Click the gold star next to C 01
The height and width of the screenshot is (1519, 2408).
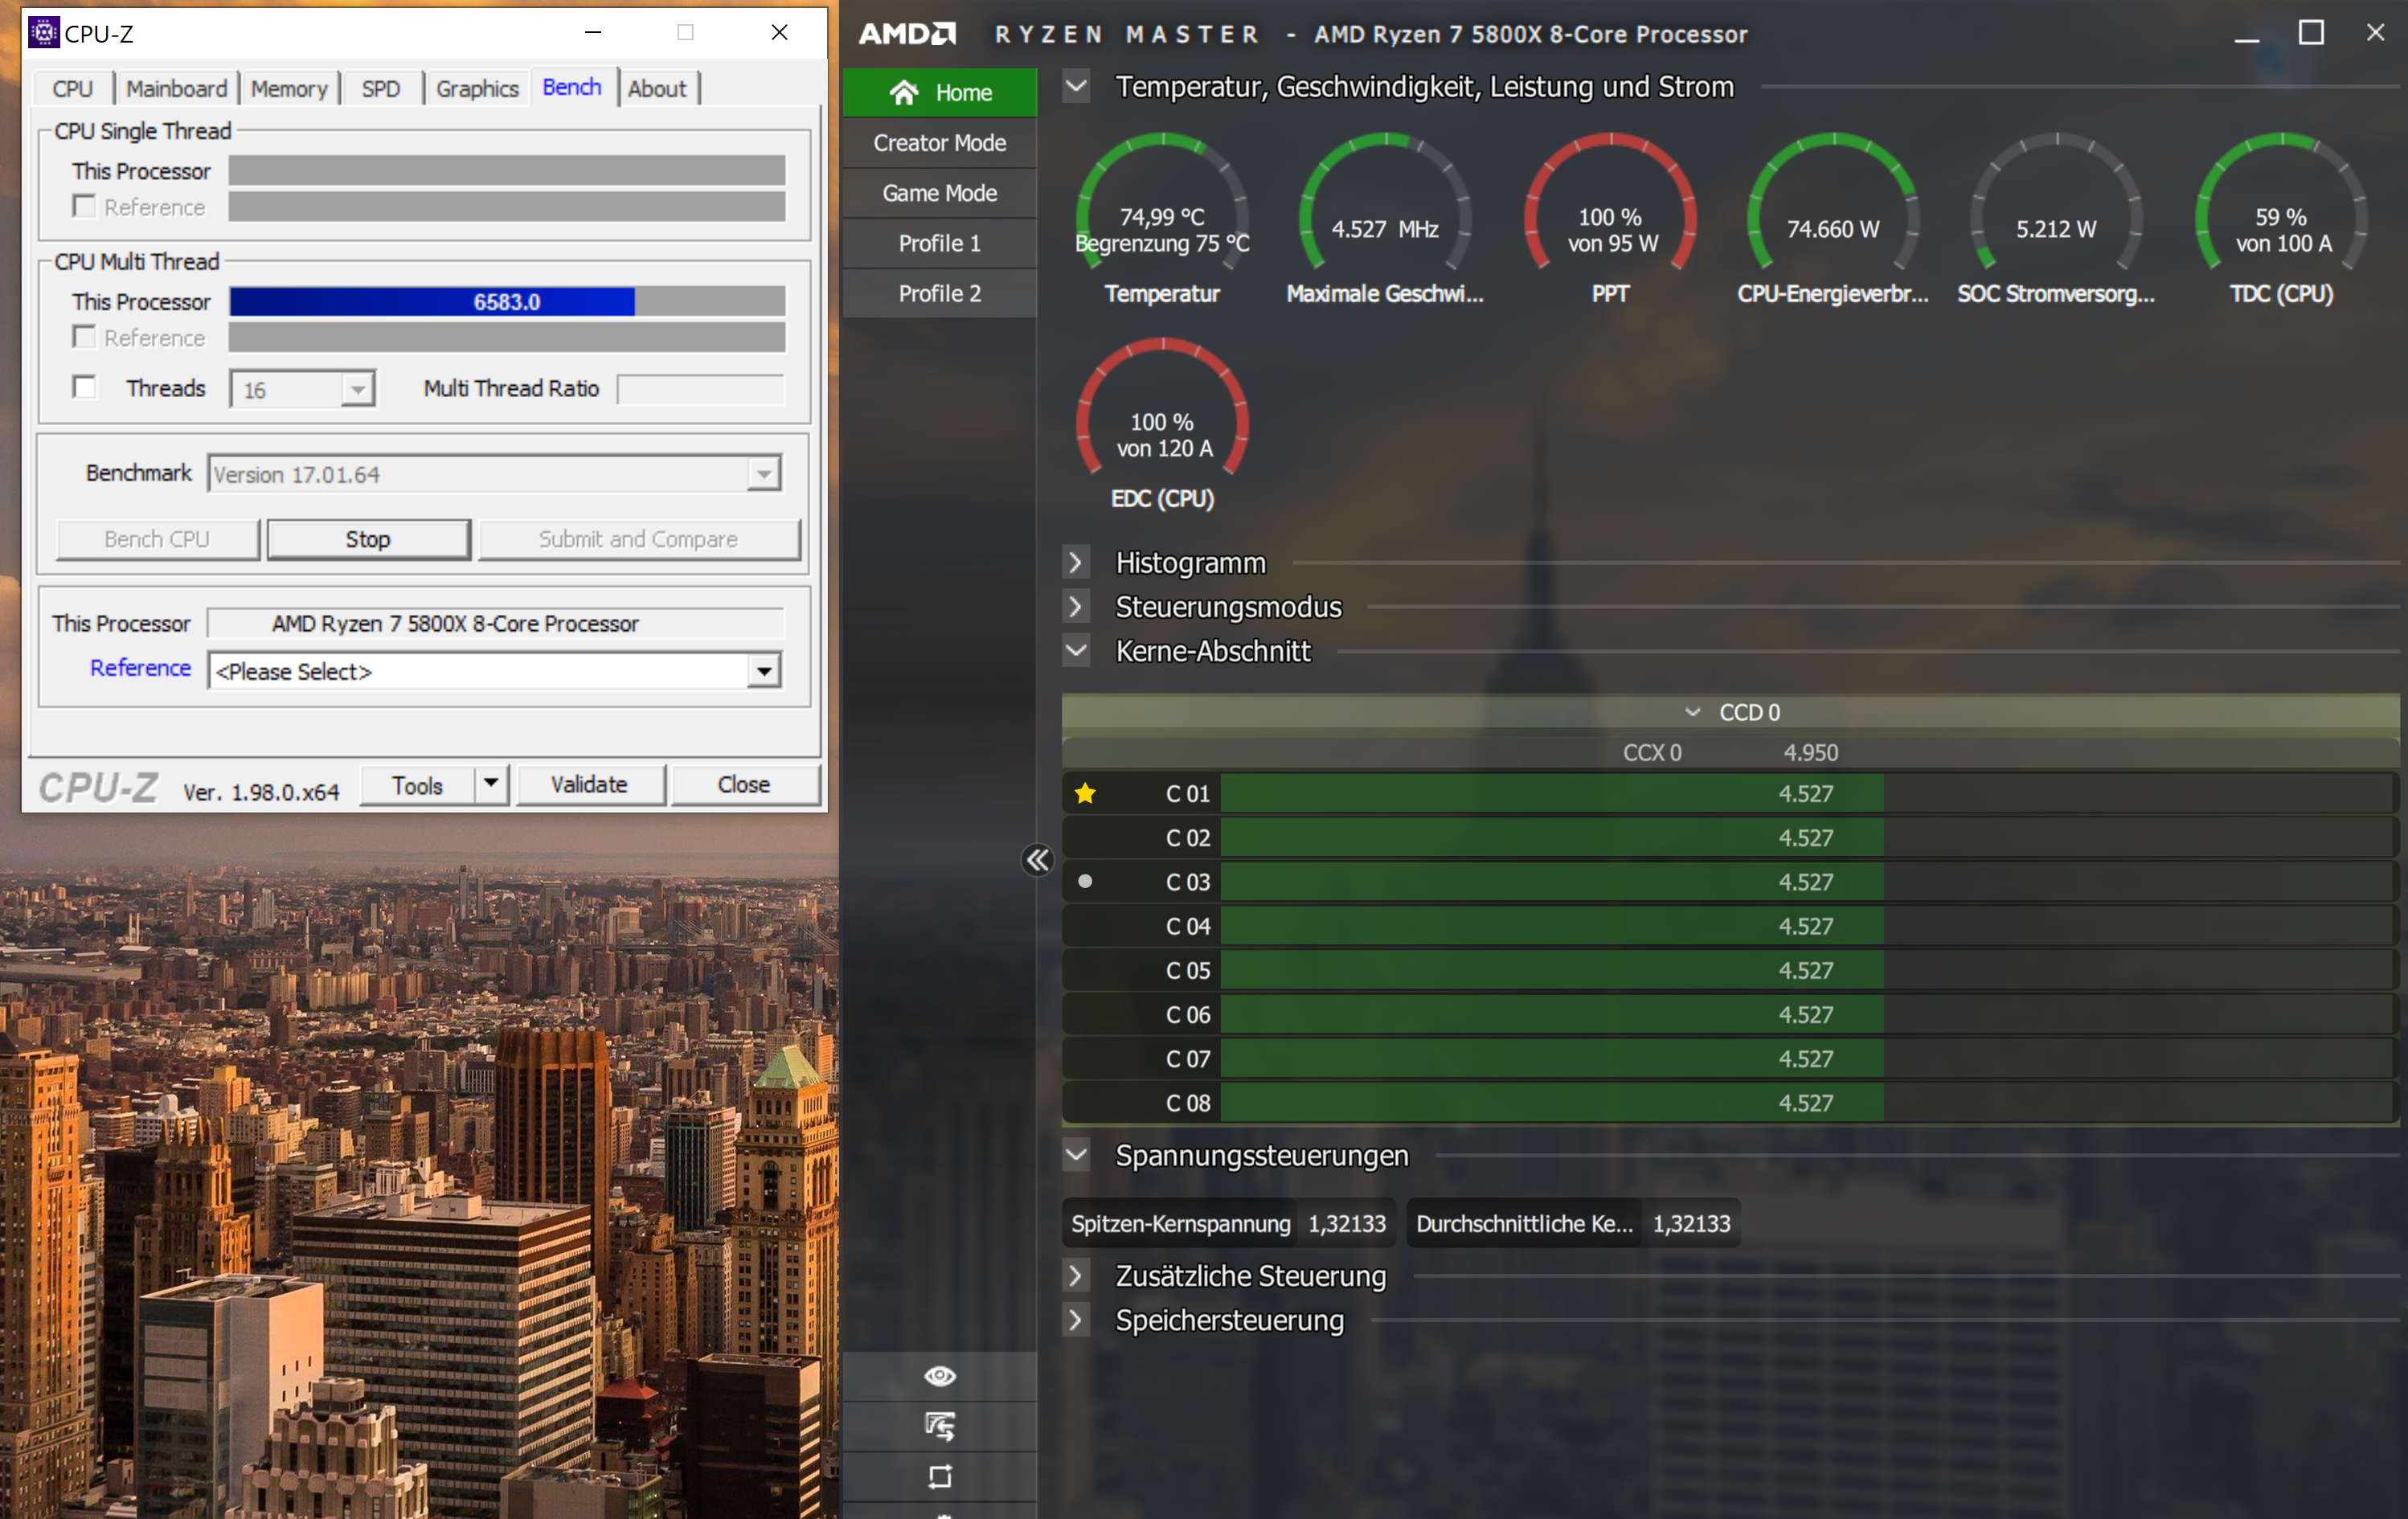(x=1085, y=794)
